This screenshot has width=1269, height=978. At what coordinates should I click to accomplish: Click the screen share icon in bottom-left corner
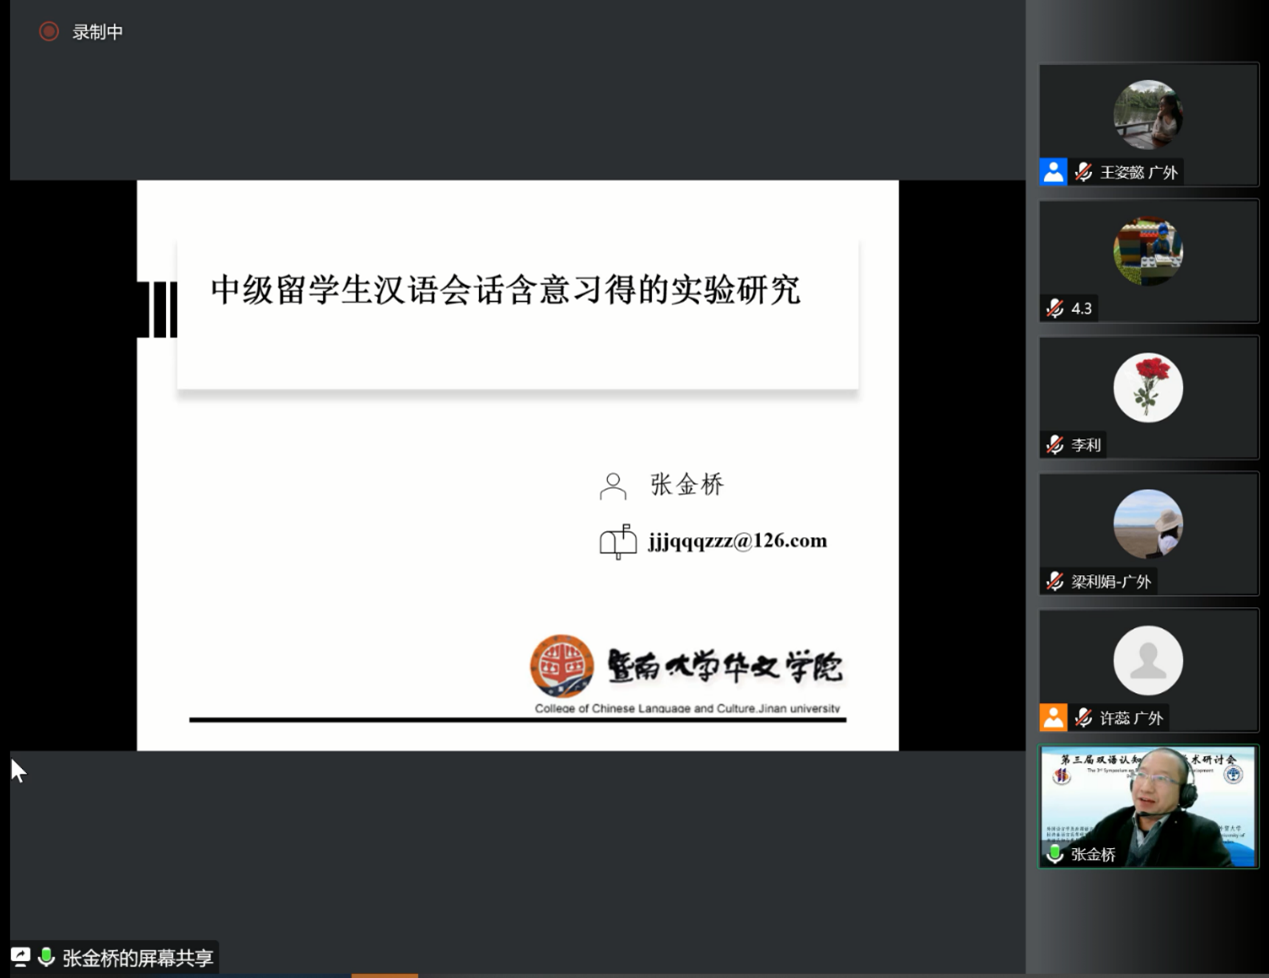point(20,957)
